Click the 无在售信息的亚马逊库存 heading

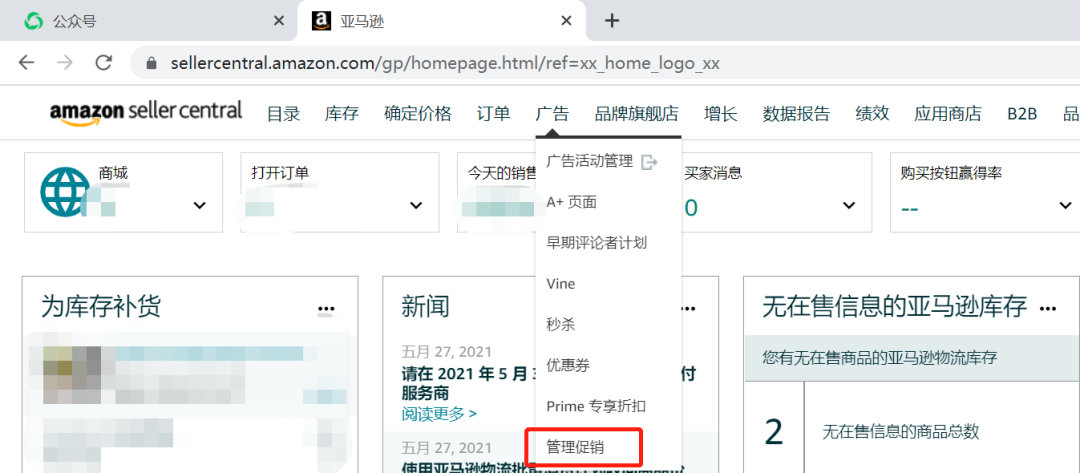(x=895, y=306)
